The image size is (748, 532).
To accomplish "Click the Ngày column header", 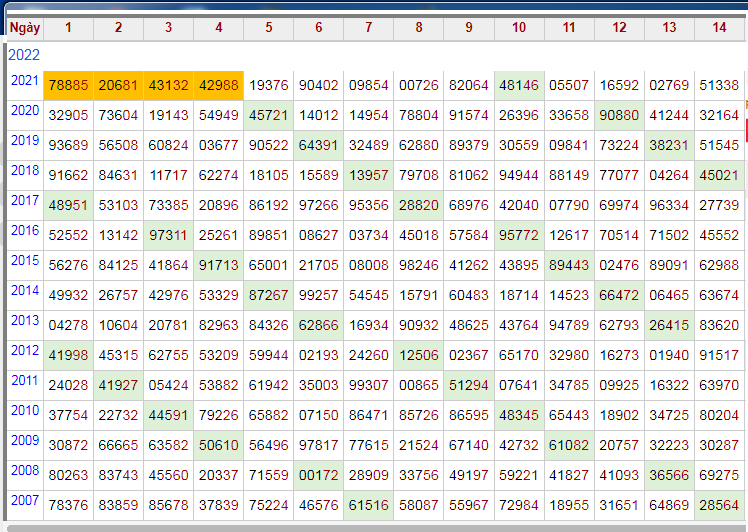I will pyautogui.click(x=24, y=27).
